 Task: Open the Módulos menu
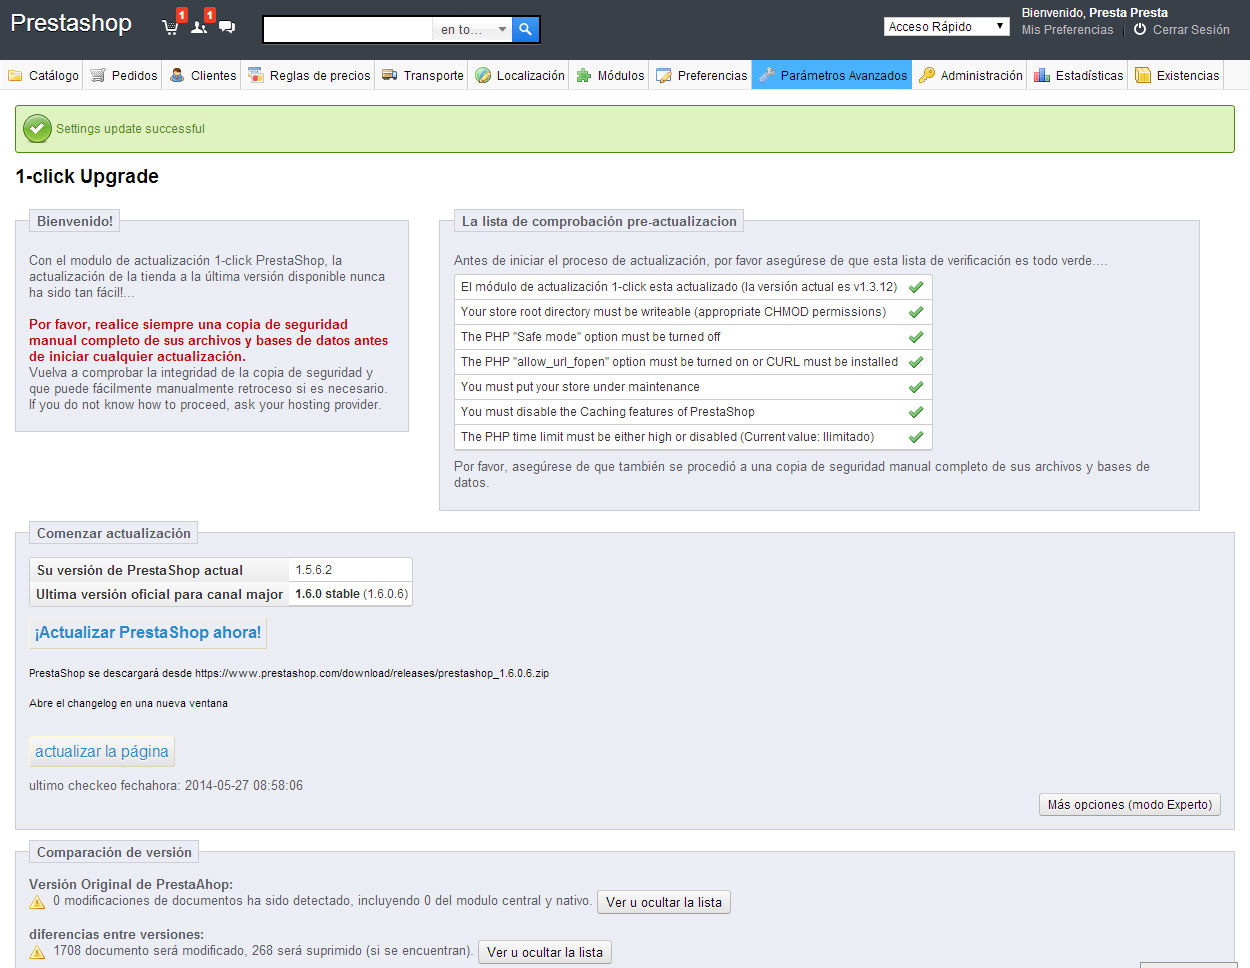[x=610, y=75]
